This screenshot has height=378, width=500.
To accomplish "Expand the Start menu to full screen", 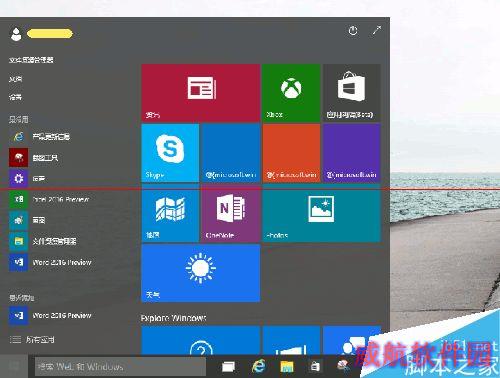I will [x=377, y=31].
